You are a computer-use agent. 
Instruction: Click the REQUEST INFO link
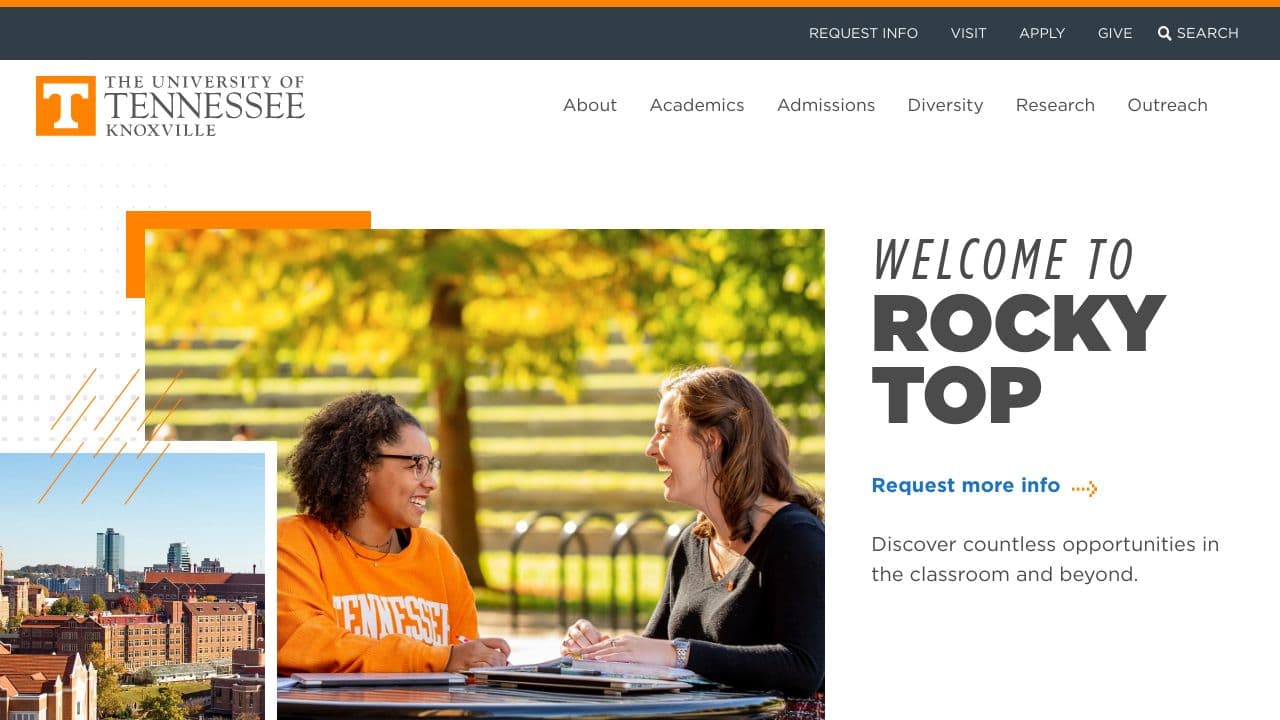point(863,33)
